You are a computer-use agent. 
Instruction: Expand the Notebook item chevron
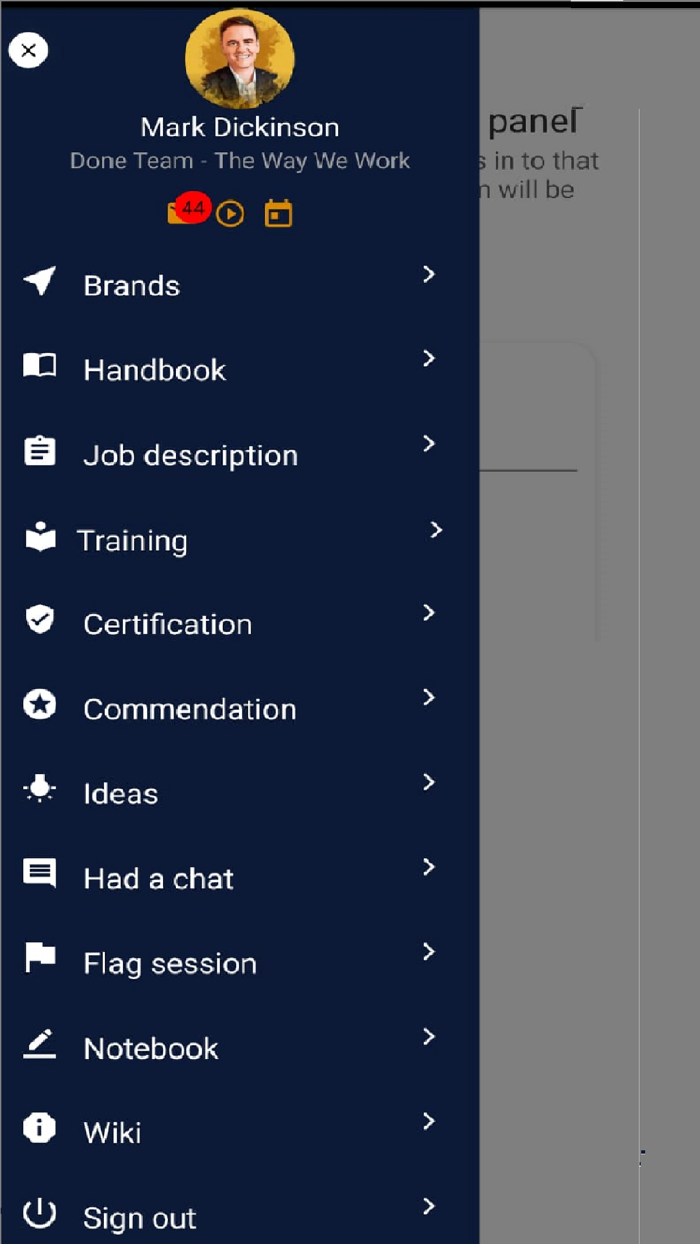point(429,1037)
